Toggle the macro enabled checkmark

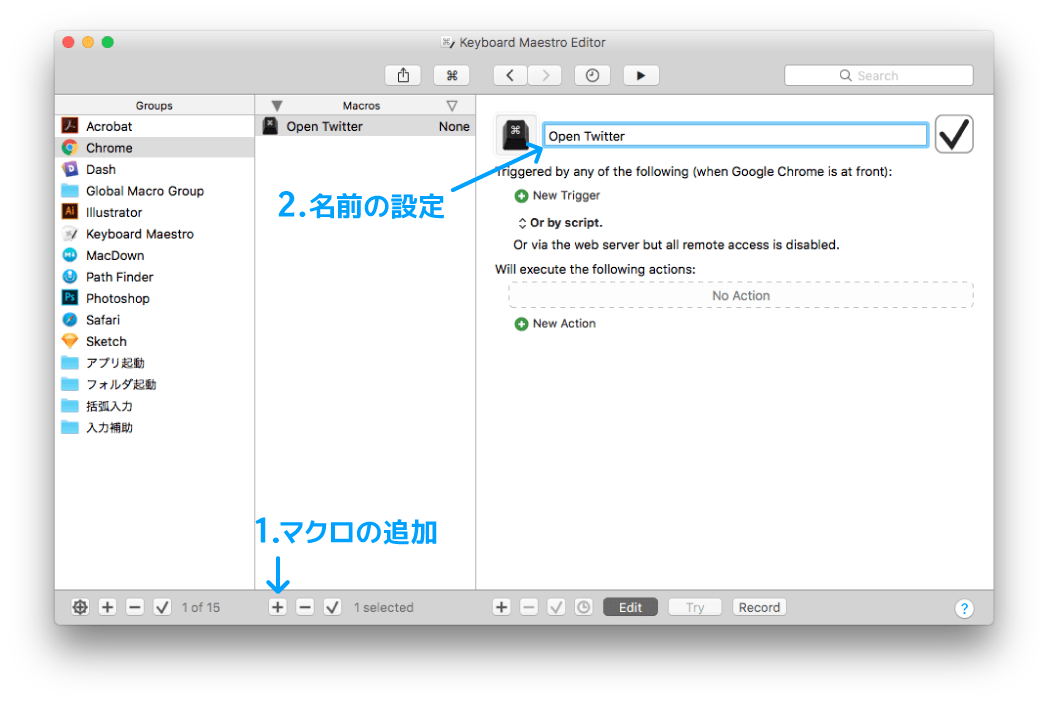click(x=953, y=133)
